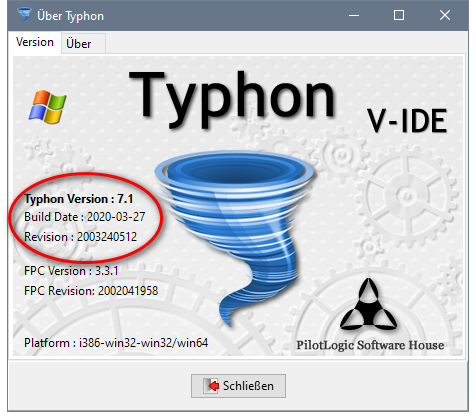Click the Revision 2003240512 line

click(80, 237)
